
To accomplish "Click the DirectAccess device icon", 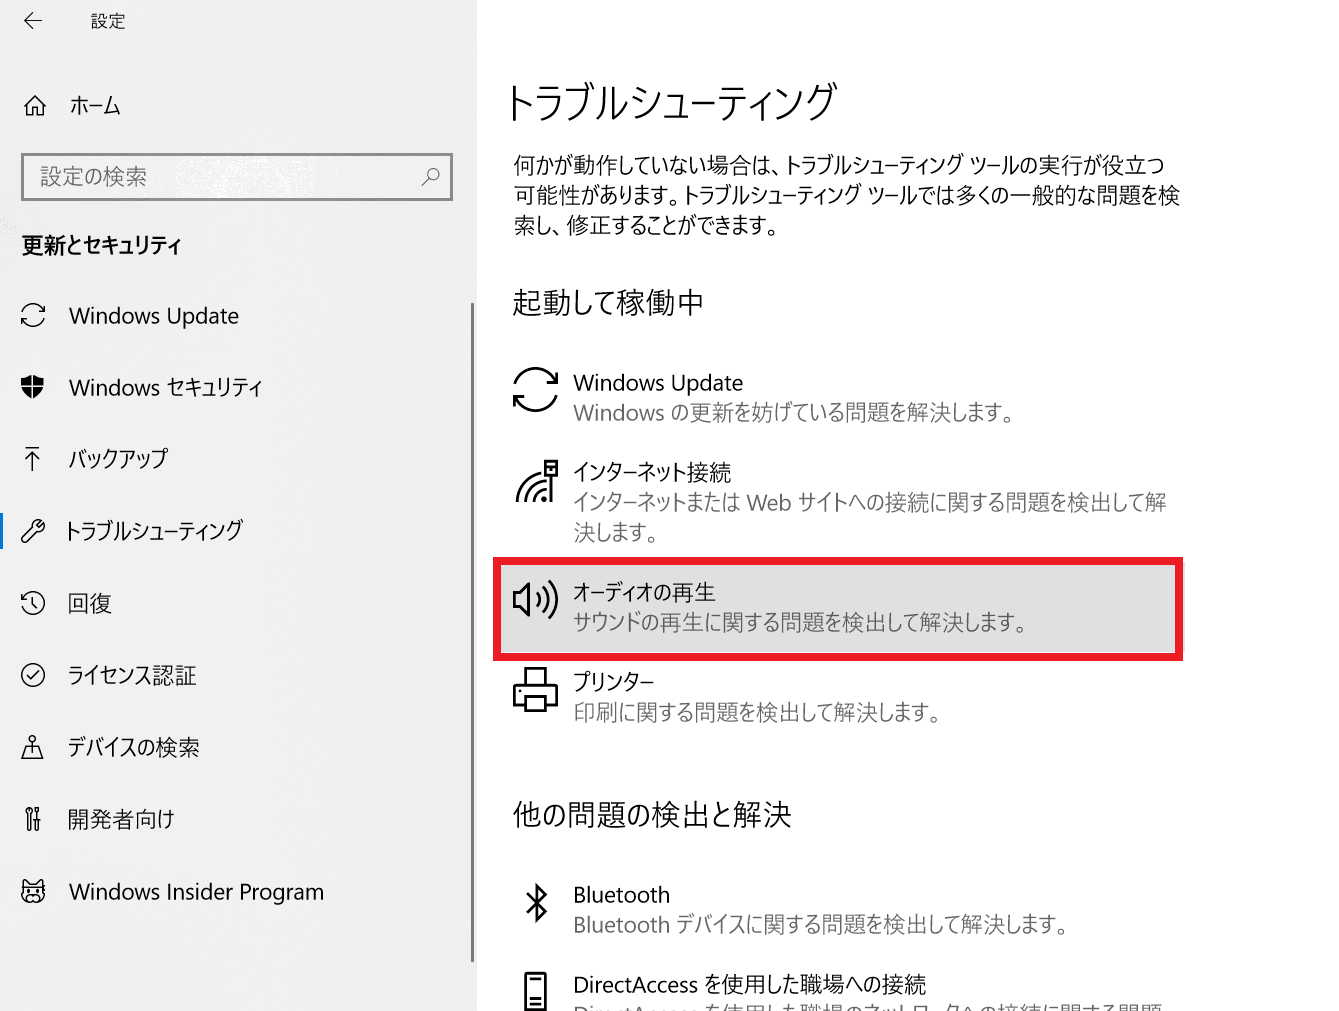I will pos(536,991).
